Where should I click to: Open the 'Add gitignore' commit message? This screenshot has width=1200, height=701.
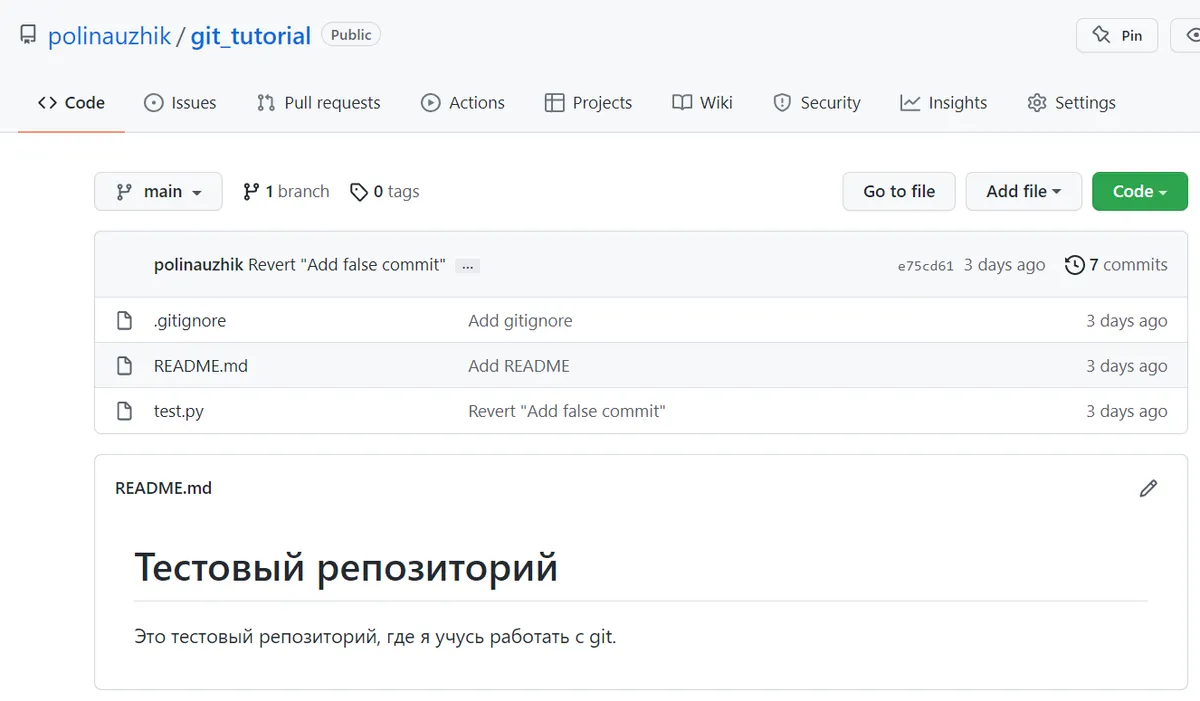[520, 321]
